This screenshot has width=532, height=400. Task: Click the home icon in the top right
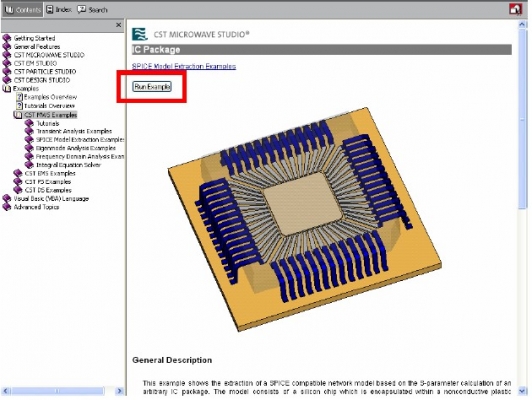[515, 9]
